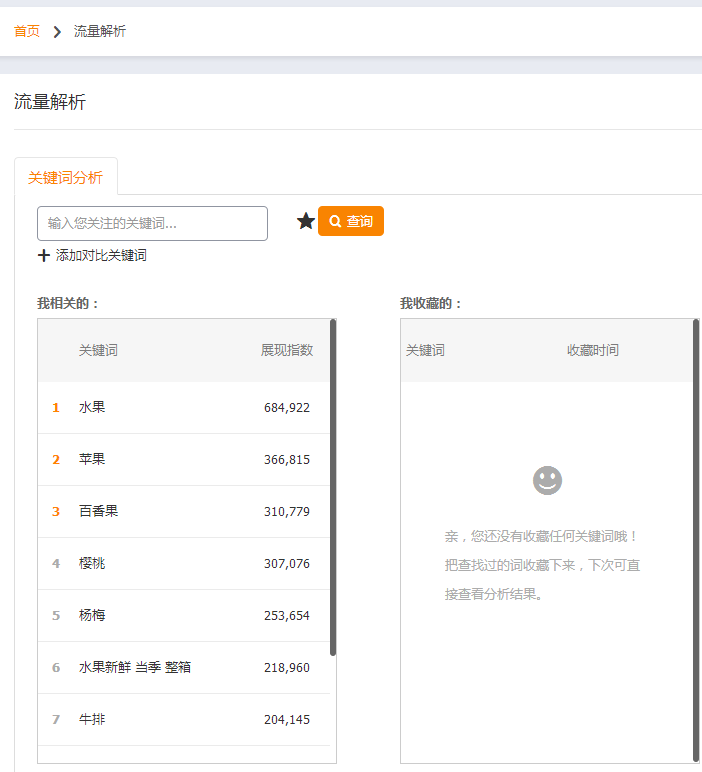This screenshot has height=772, width=702.
Task: Click the plus icon to add comparison keyword
Action: [x=44, y=256]
